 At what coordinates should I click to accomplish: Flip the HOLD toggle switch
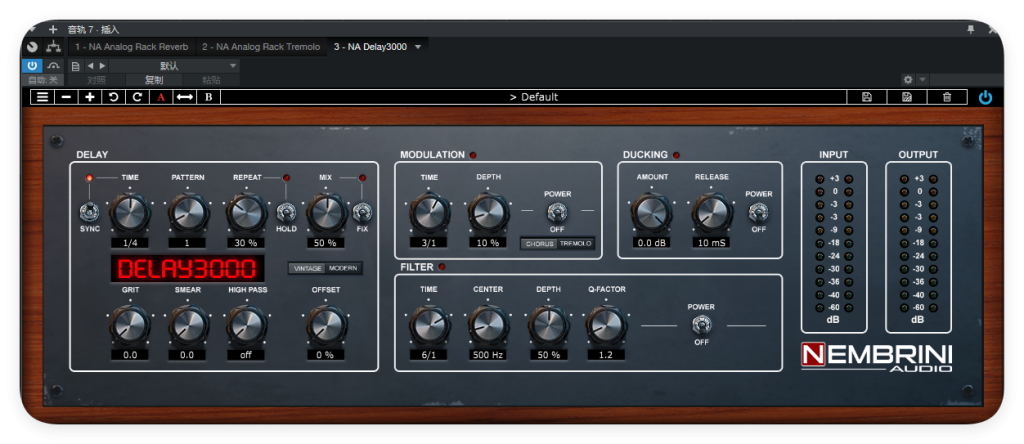tap(285, 212)
